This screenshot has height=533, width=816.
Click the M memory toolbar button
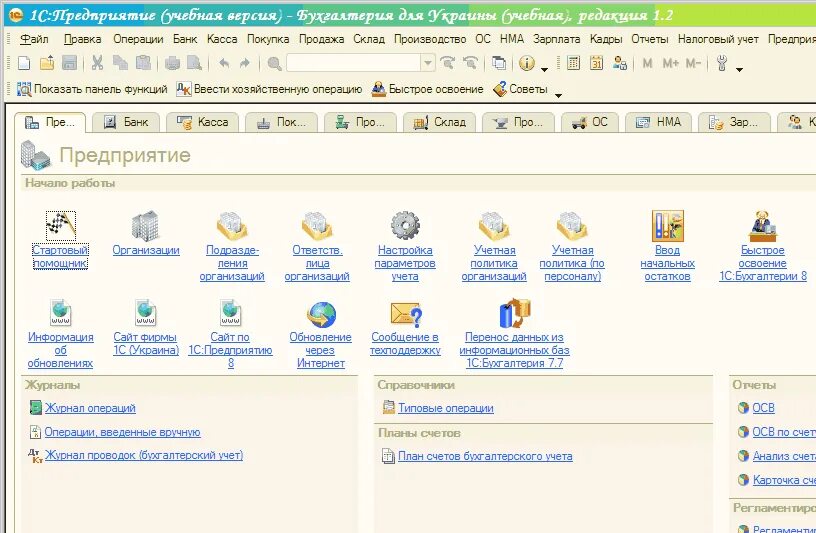click(647, 64)
